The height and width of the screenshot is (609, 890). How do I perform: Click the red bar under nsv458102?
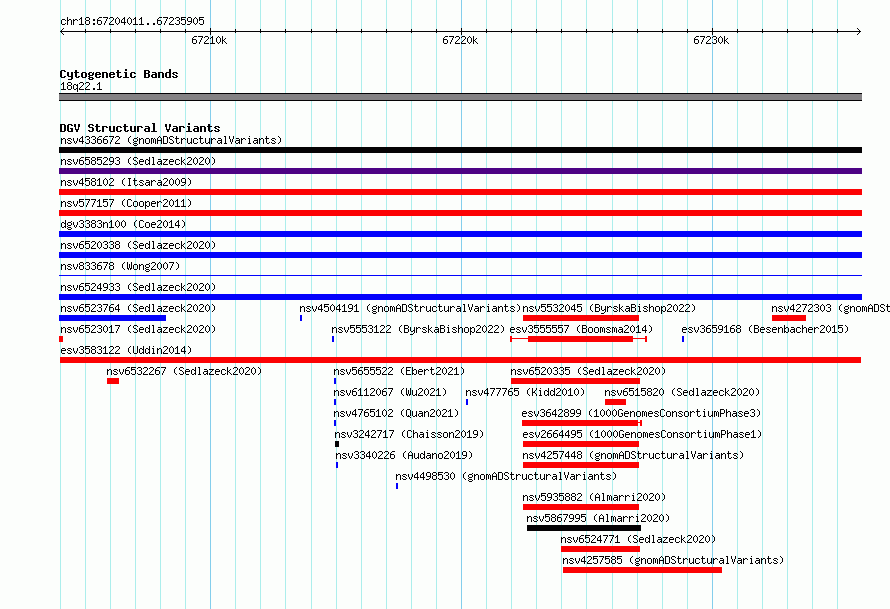click(460, 192)
